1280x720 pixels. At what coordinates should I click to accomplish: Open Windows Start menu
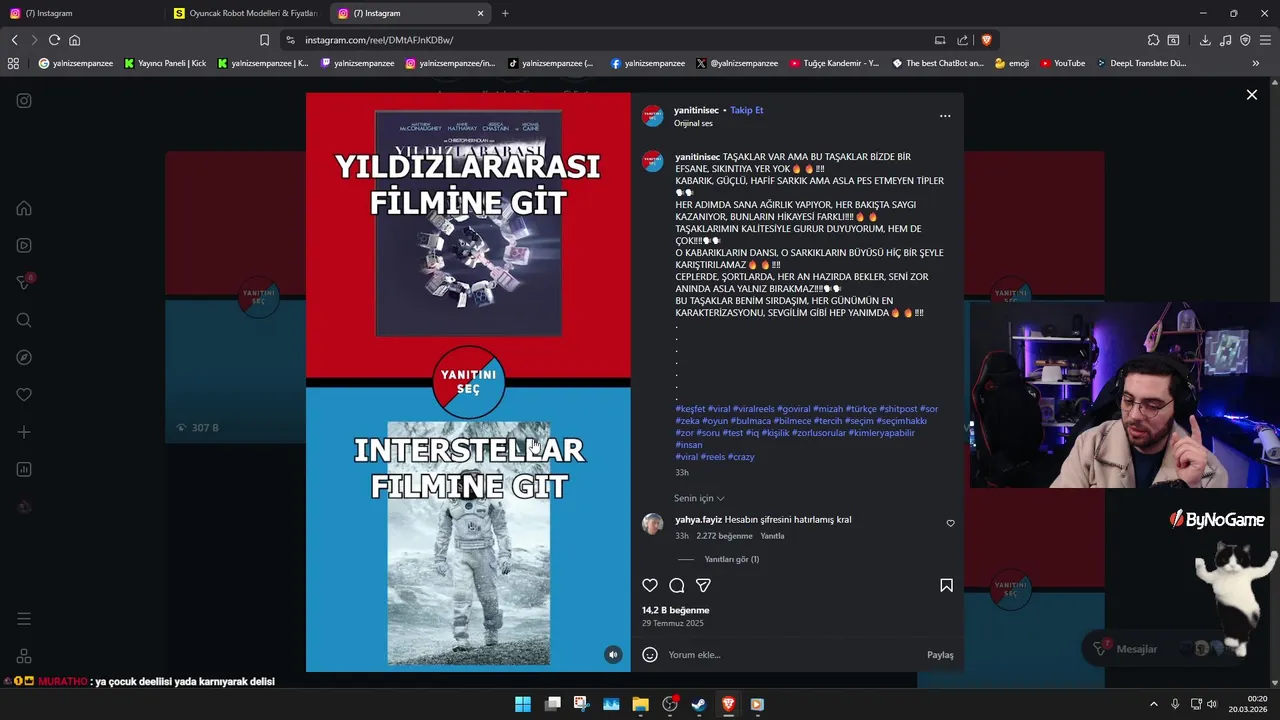[x=523, y=704]
